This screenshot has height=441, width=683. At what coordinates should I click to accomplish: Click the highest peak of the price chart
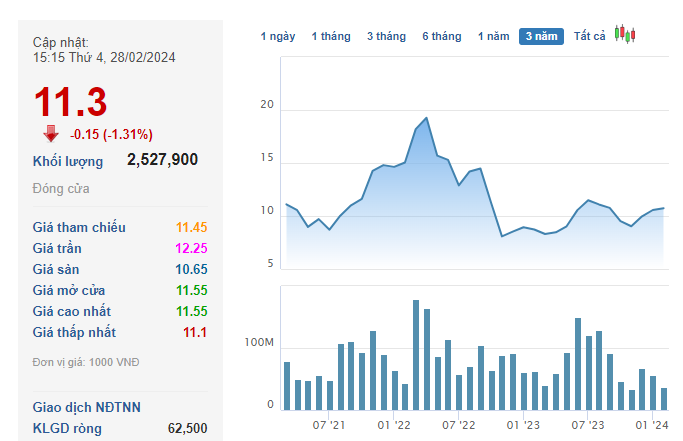[x=427, y=118]
